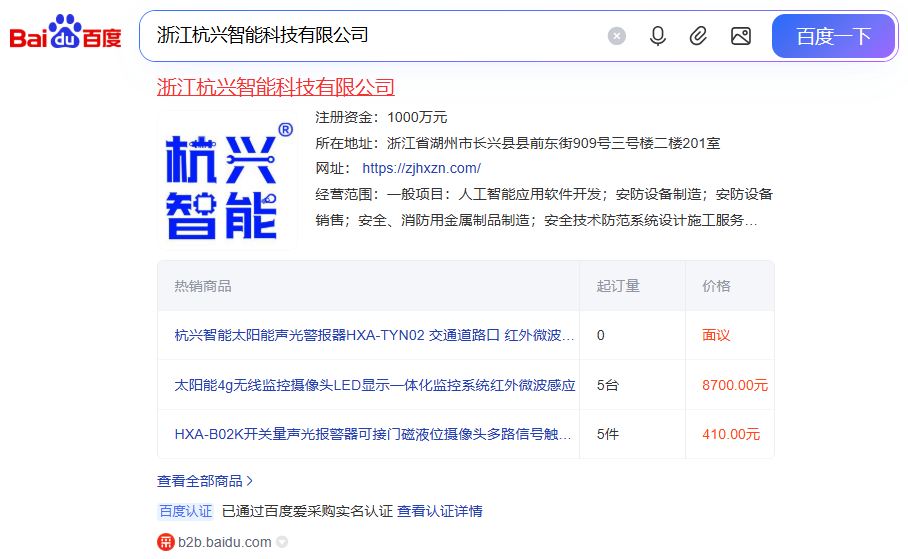Image resolution: width=908 pixels, height=559 pixels.
Task: Open the 太阳能4g无线监控摄像头 product link
Action: (x=374, y=385)
